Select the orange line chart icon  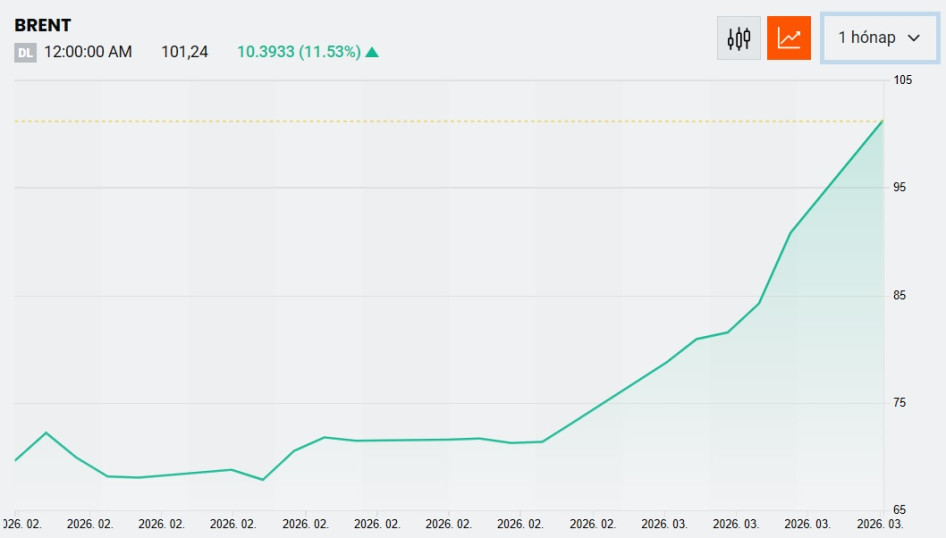(789, 38)
